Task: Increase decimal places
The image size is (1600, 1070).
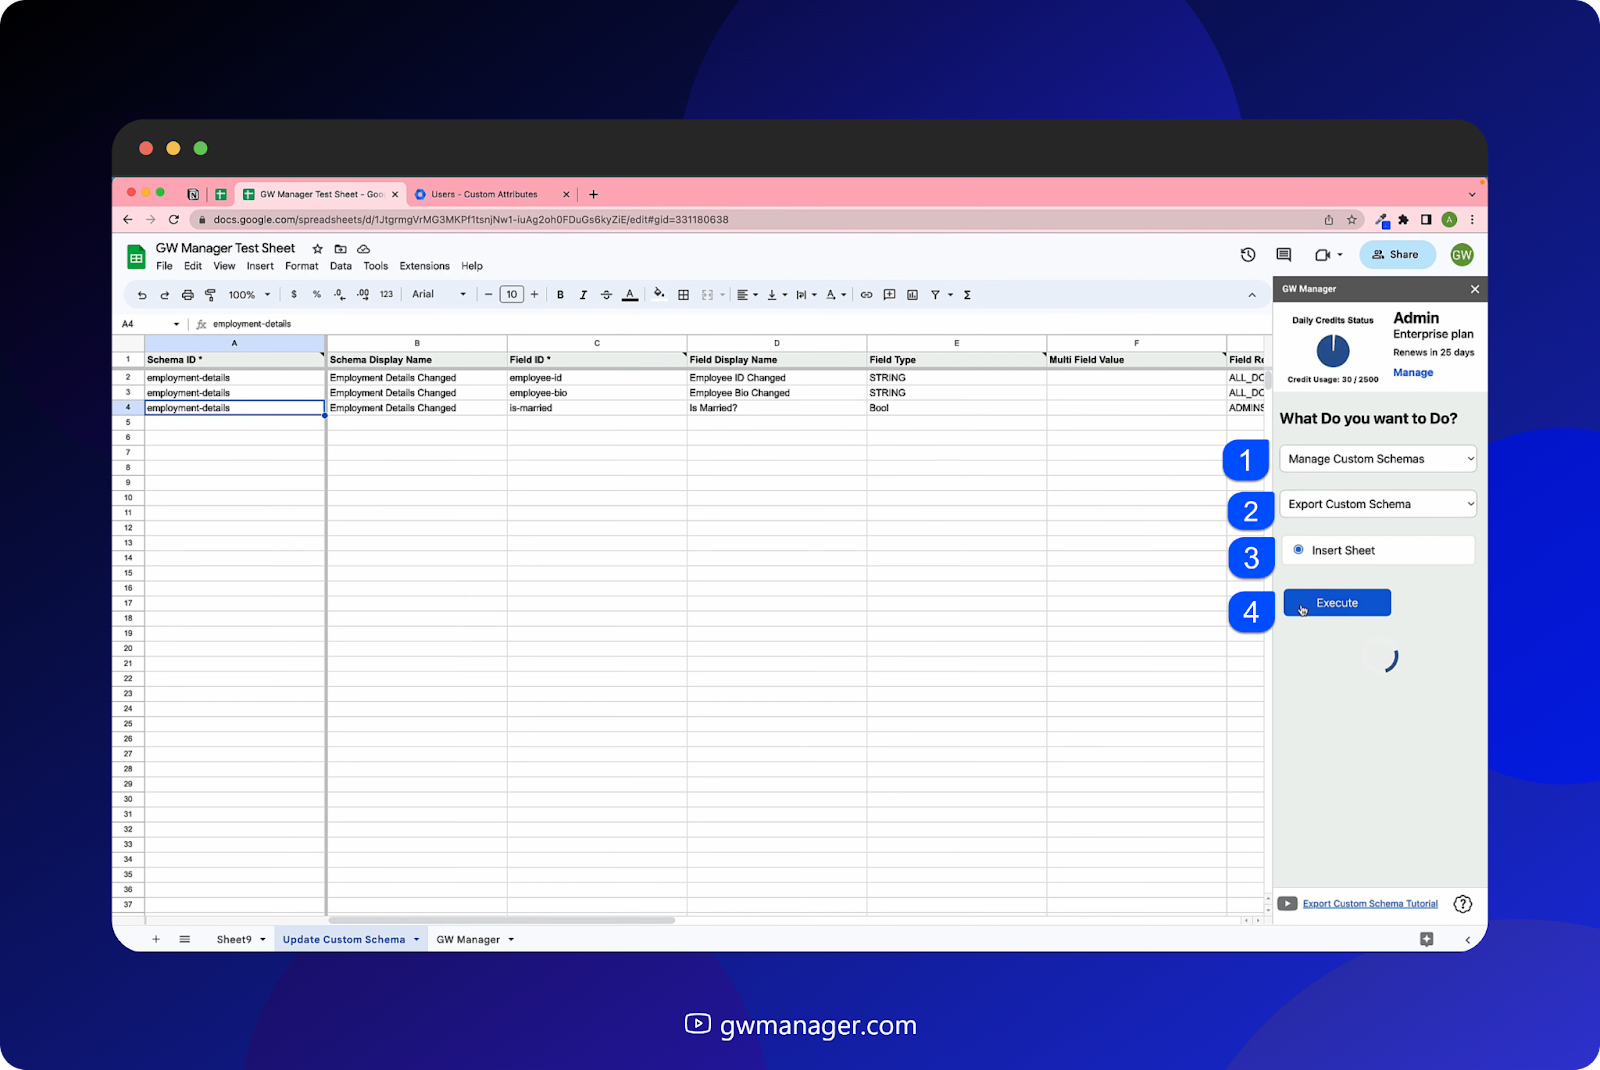Action: (363, 295)
